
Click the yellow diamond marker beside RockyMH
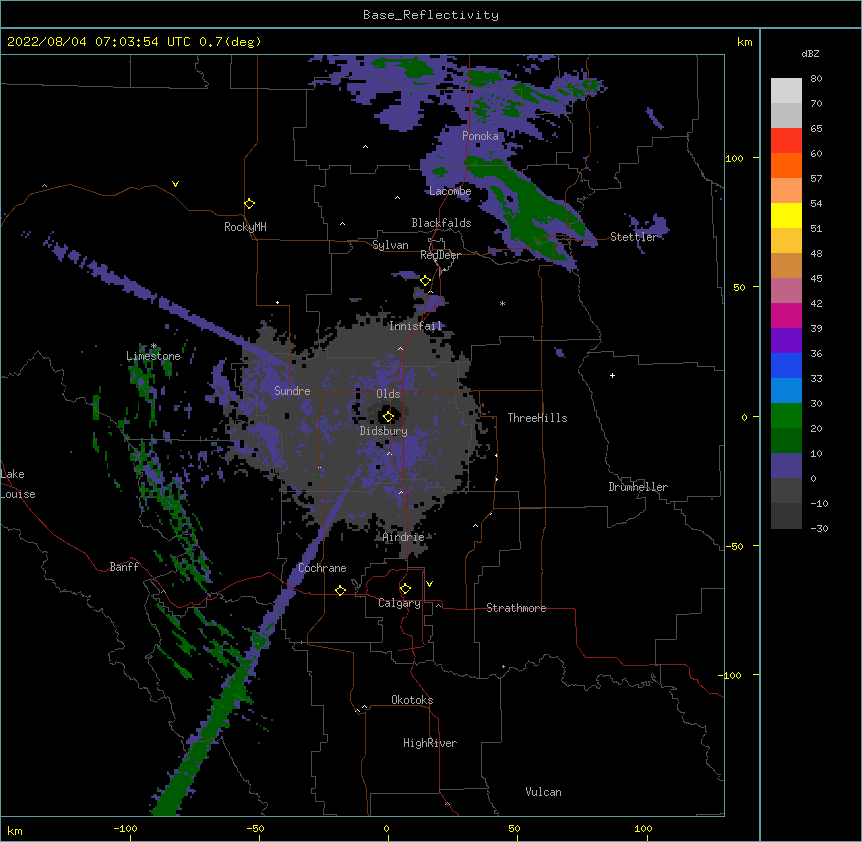[x=250, y=204]
